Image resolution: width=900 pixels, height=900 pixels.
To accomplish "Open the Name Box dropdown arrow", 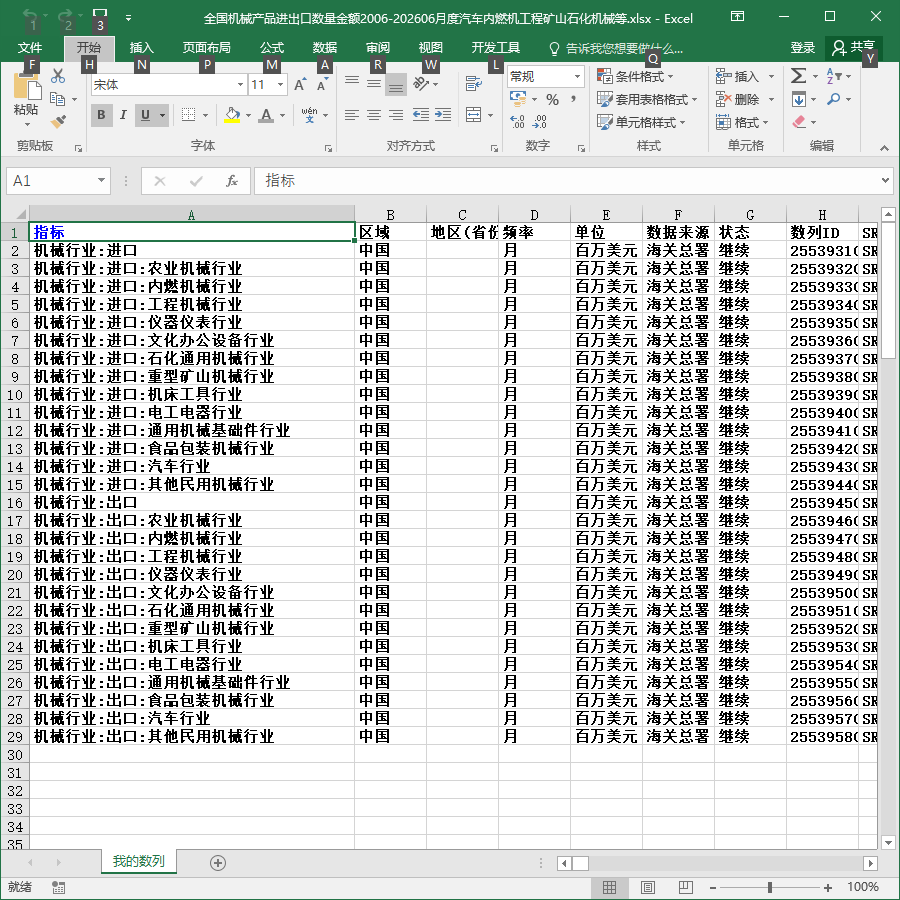I will pos(101,181).
